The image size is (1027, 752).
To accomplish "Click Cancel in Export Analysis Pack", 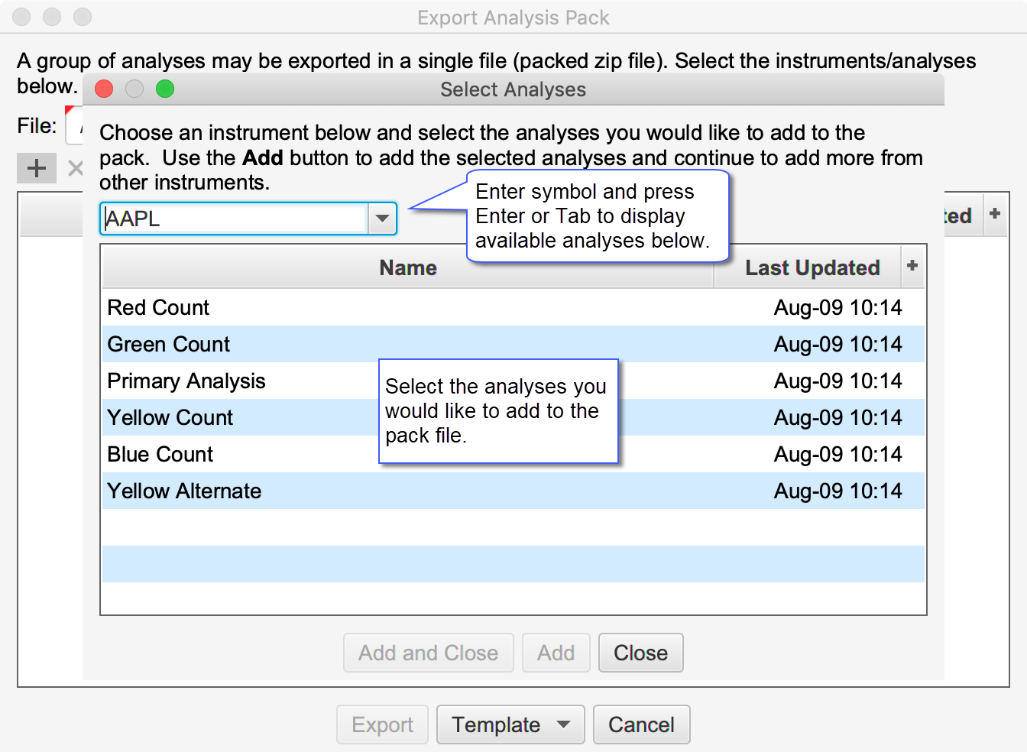I will click(641, 725).
